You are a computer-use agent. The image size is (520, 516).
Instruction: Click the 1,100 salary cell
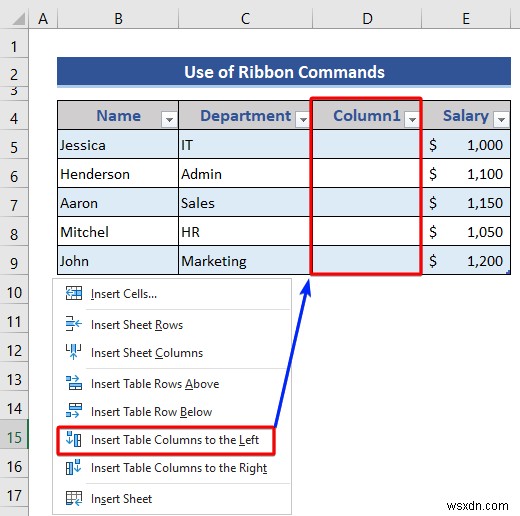[466, 174]
